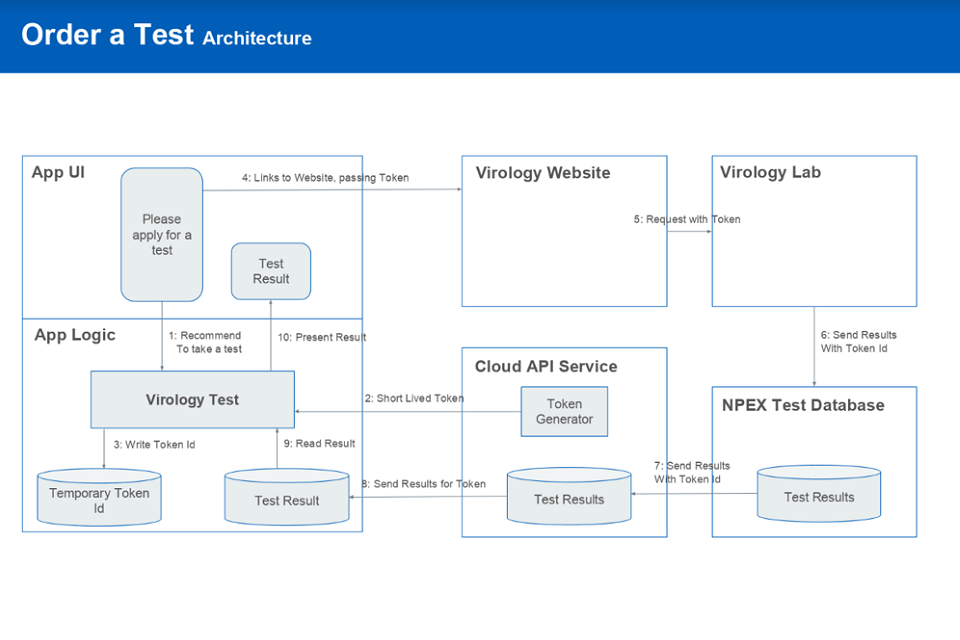Click label '6: Send Results With Token Id'
960x640 pixels.
(858, 342)
